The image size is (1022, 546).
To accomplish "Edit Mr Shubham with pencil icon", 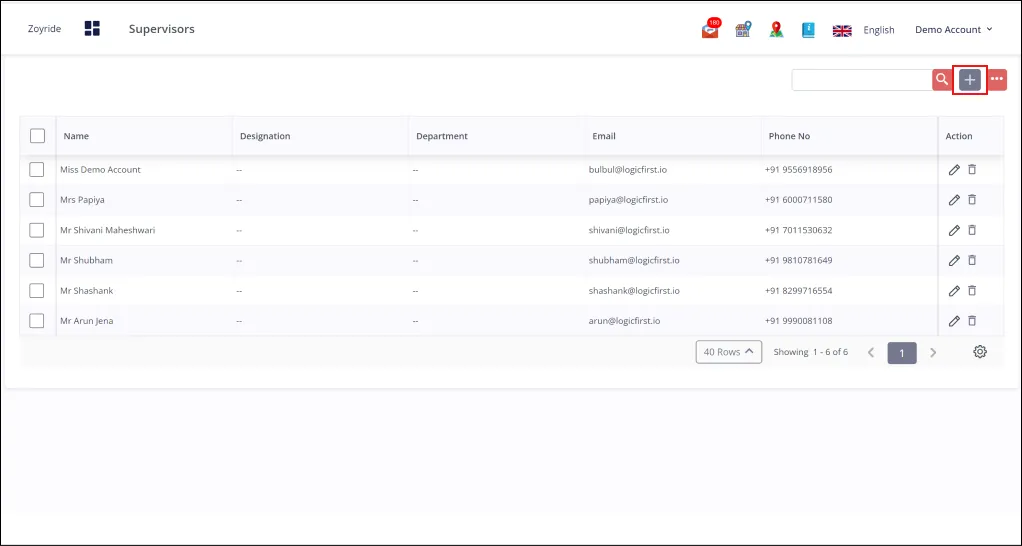I will 954,261.
